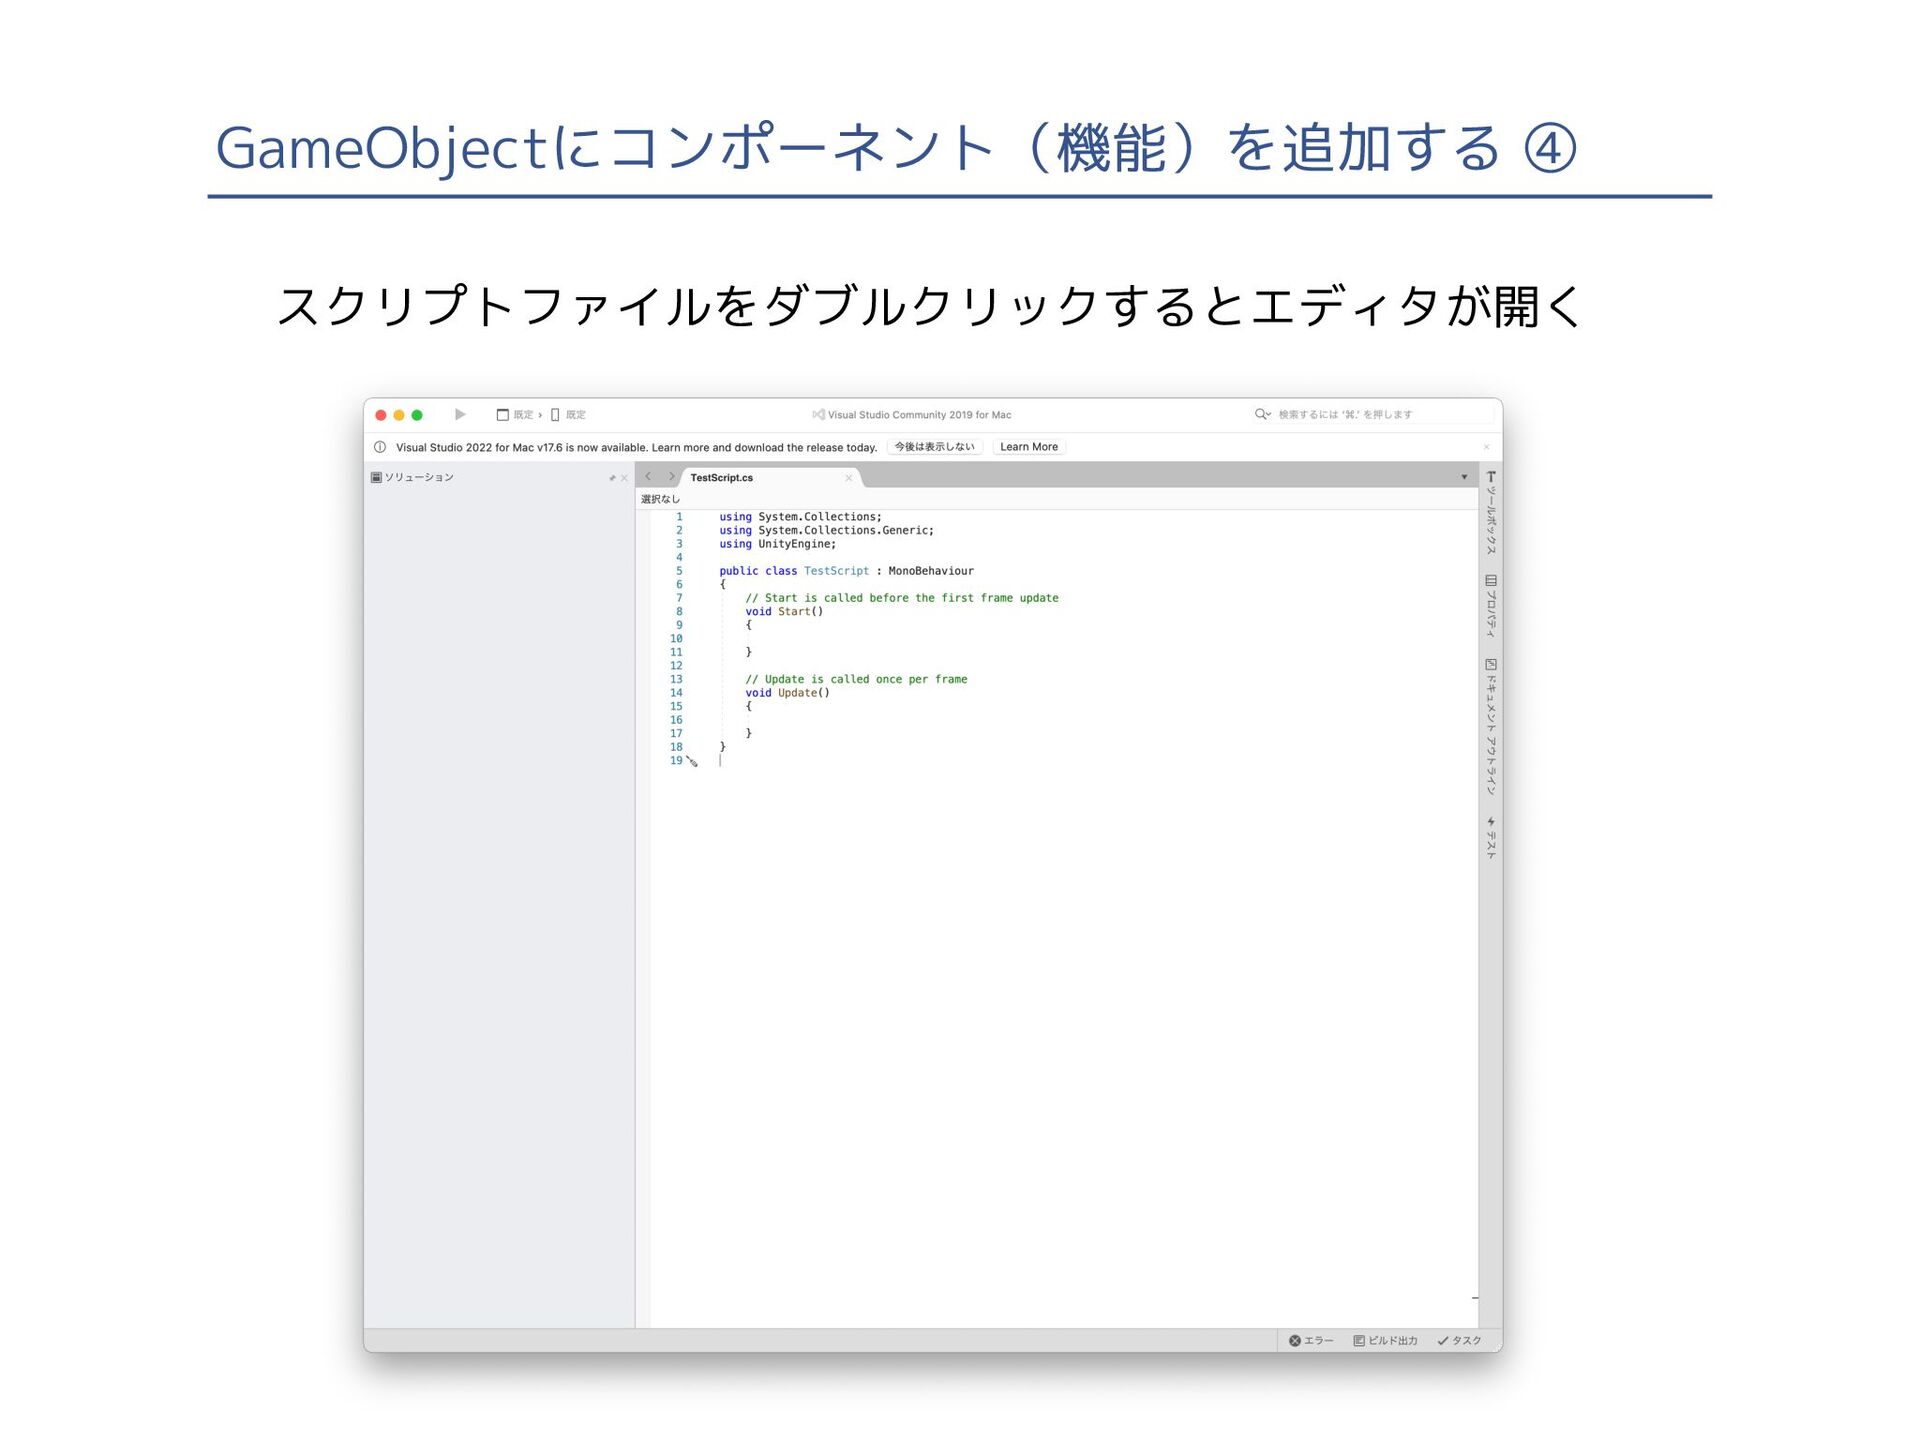Dismiss the update notification bar
The height and width of the screenshot is (1440, 1920).
click(1486, 447)
